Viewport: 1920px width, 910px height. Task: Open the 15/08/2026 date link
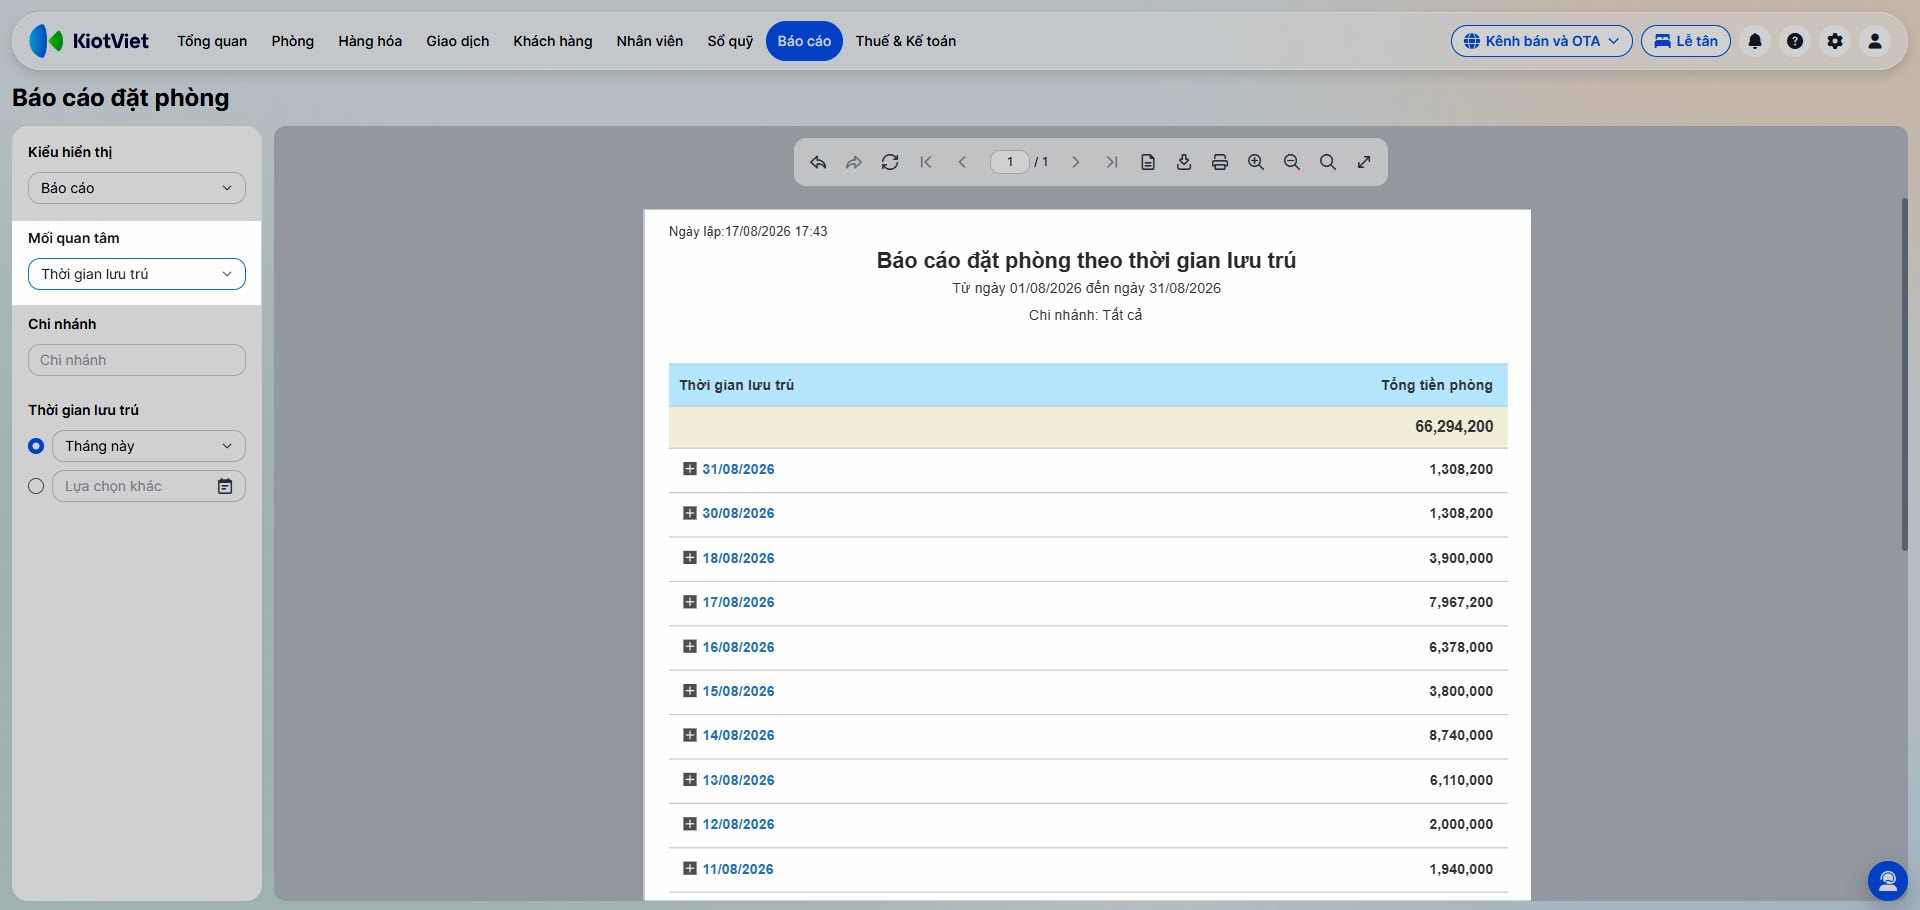click(738, 691)
